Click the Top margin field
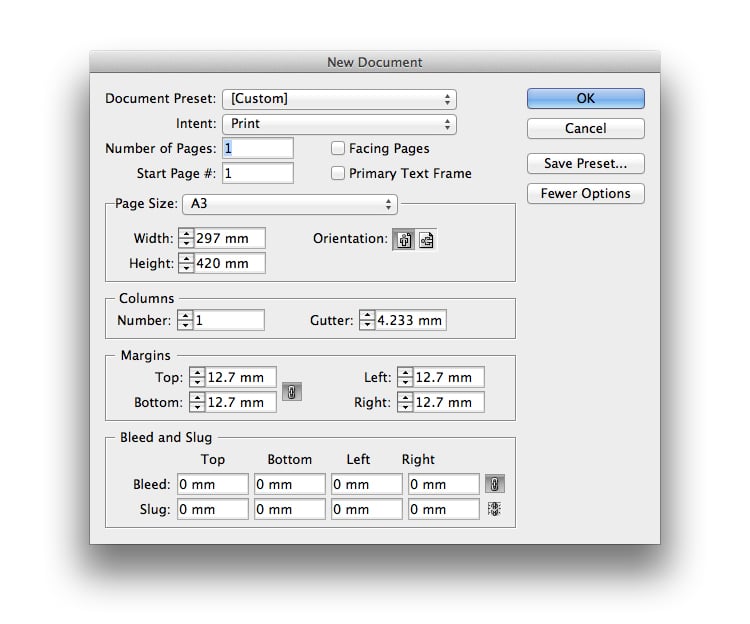Viewport: 750px width, 624px height. 240,377
